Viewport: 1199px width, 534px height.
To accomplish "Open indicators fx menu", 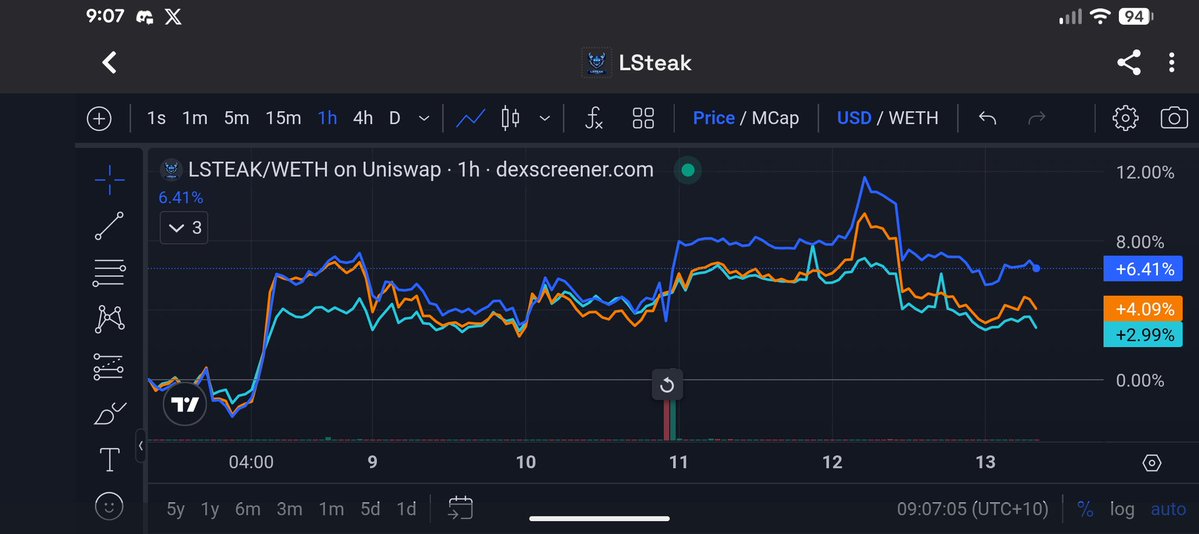I will pos(594,119).
